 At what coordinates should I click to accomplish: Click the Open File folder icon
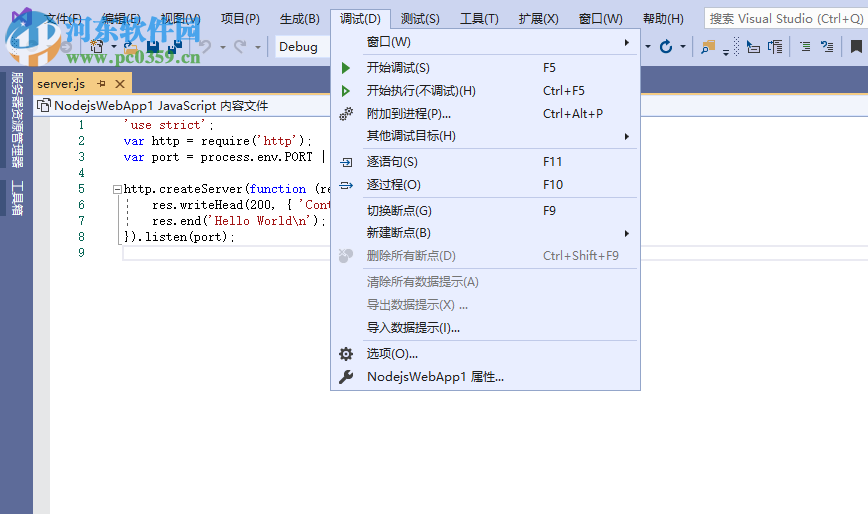(x=131, y=48)
